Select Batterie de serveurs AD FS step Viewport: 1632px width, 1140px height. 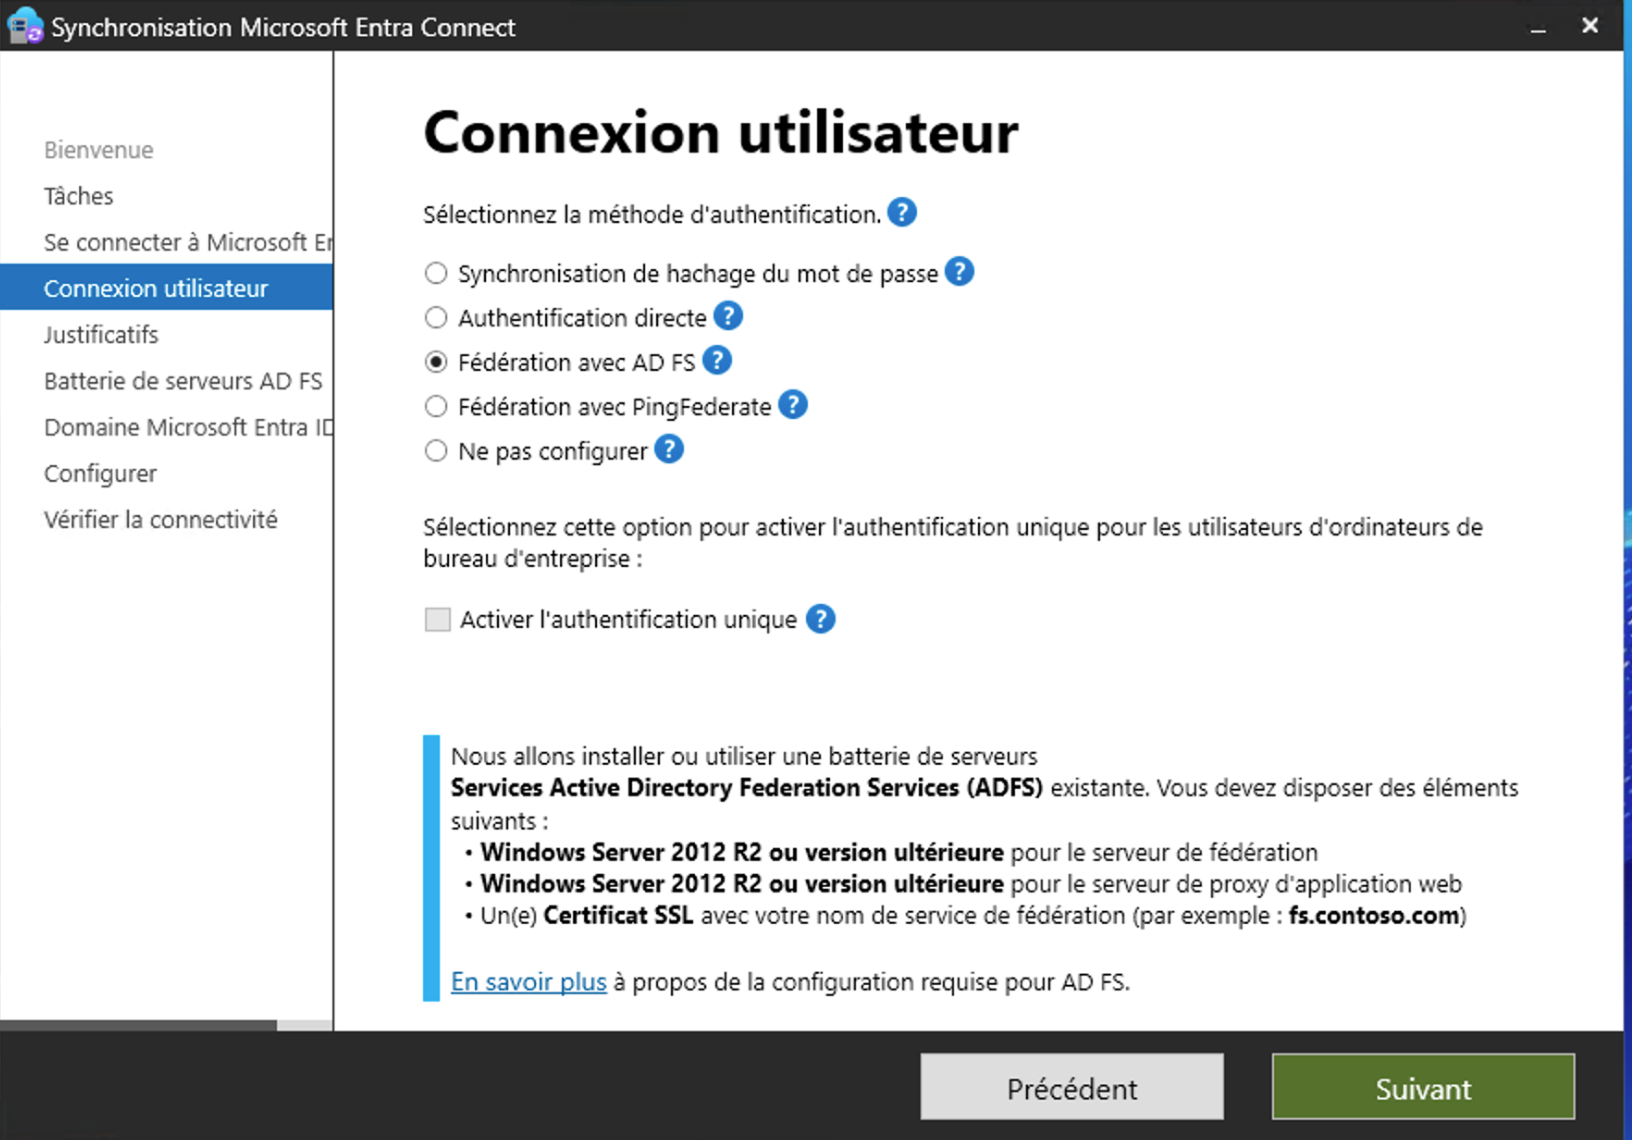(x=183, y=381)
